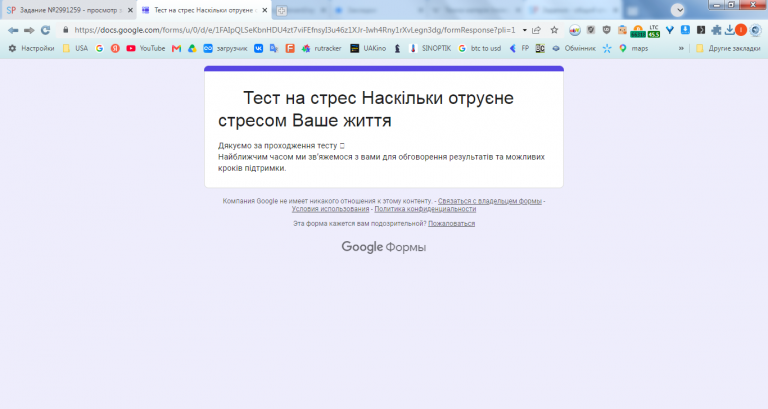The image size is (768, 409).
Task: Open the UAKino bookmark
Action: (x=368, y=48)
